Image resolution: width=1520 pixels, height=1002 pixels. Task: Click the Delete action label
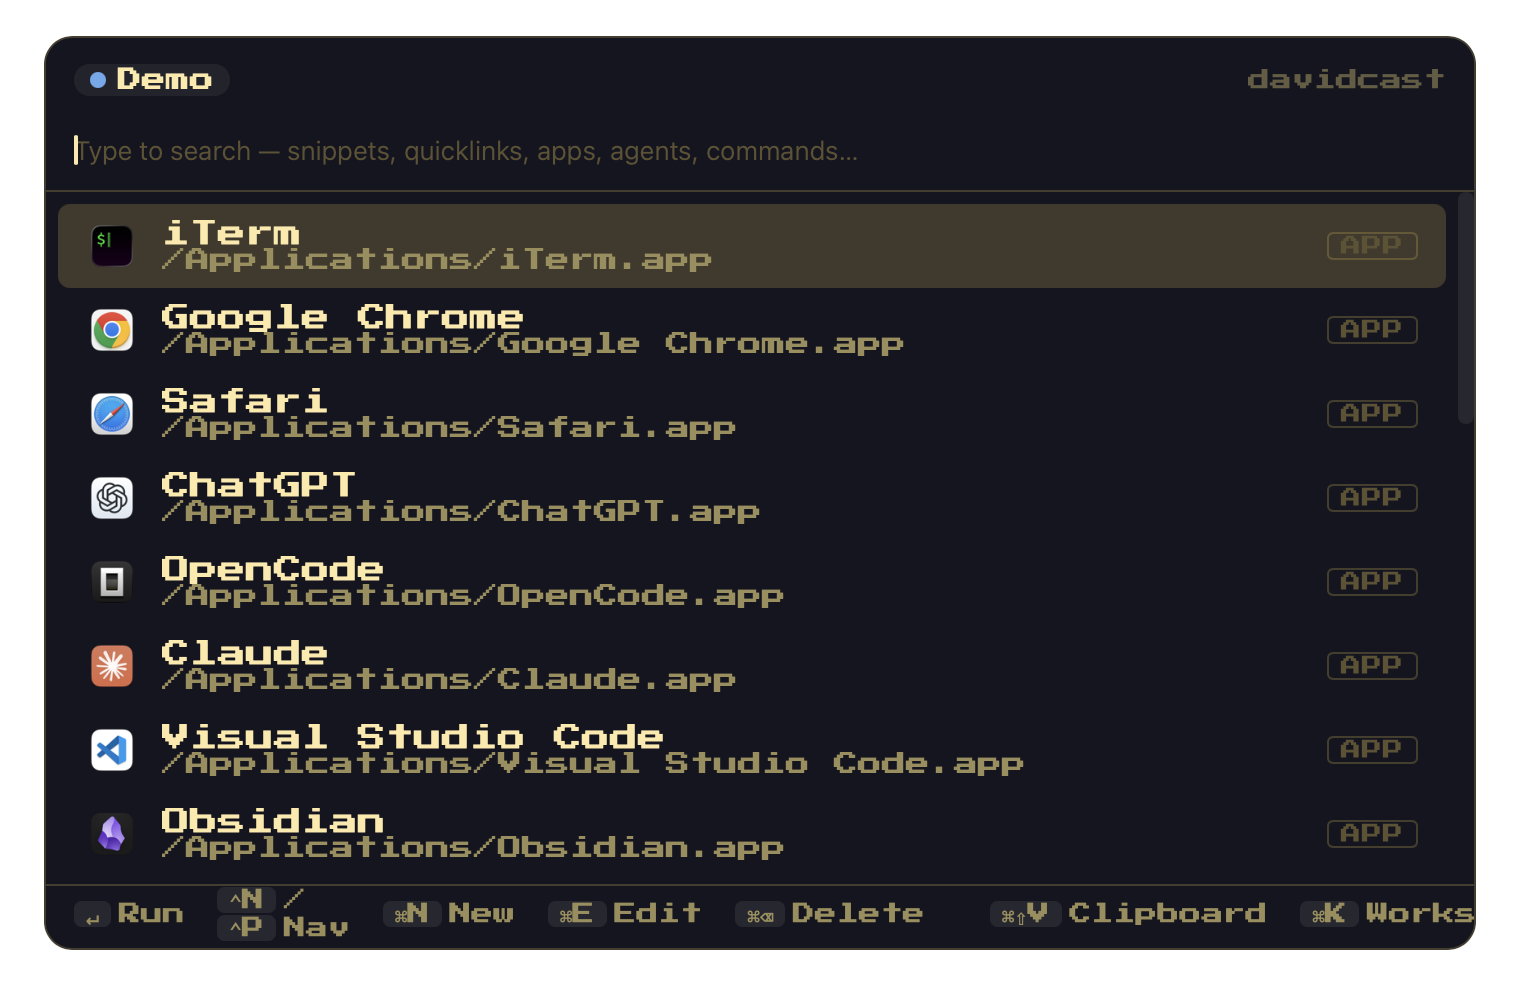(x=857, y=913)
